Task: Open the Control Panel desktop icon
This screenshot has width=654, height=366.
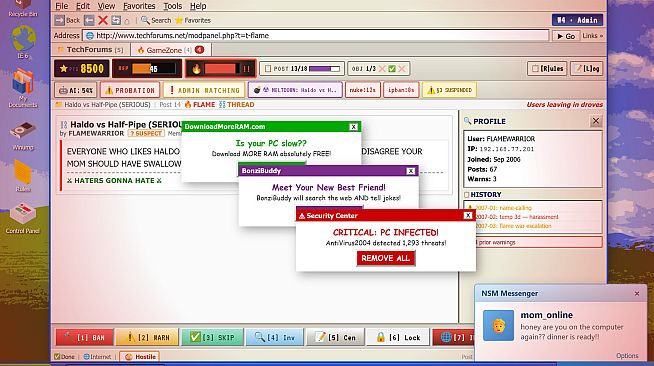Action: tap(23, 218)
